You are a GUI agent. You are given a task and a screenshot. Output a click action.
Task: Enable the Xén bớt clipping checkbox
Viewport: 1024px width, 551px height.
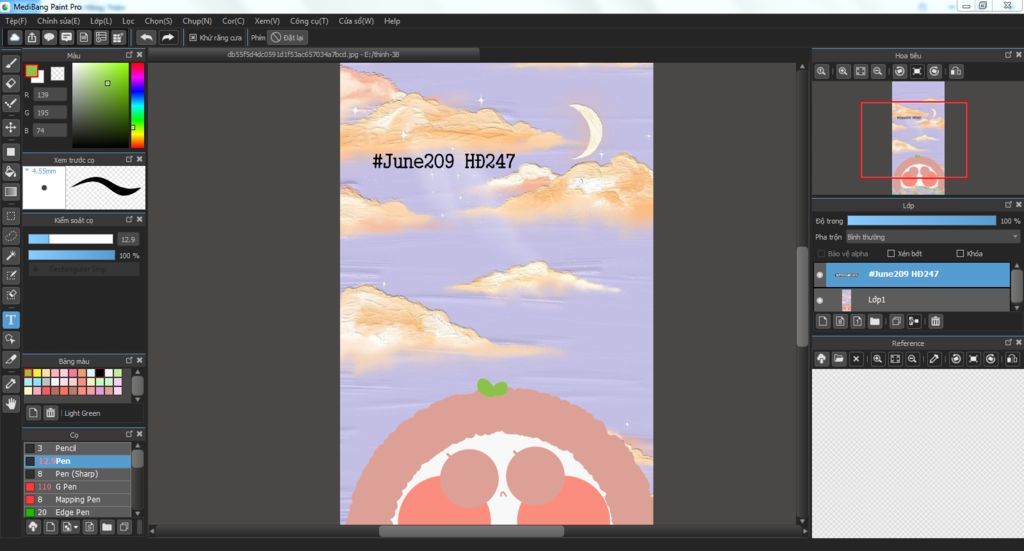pos(891,253)
